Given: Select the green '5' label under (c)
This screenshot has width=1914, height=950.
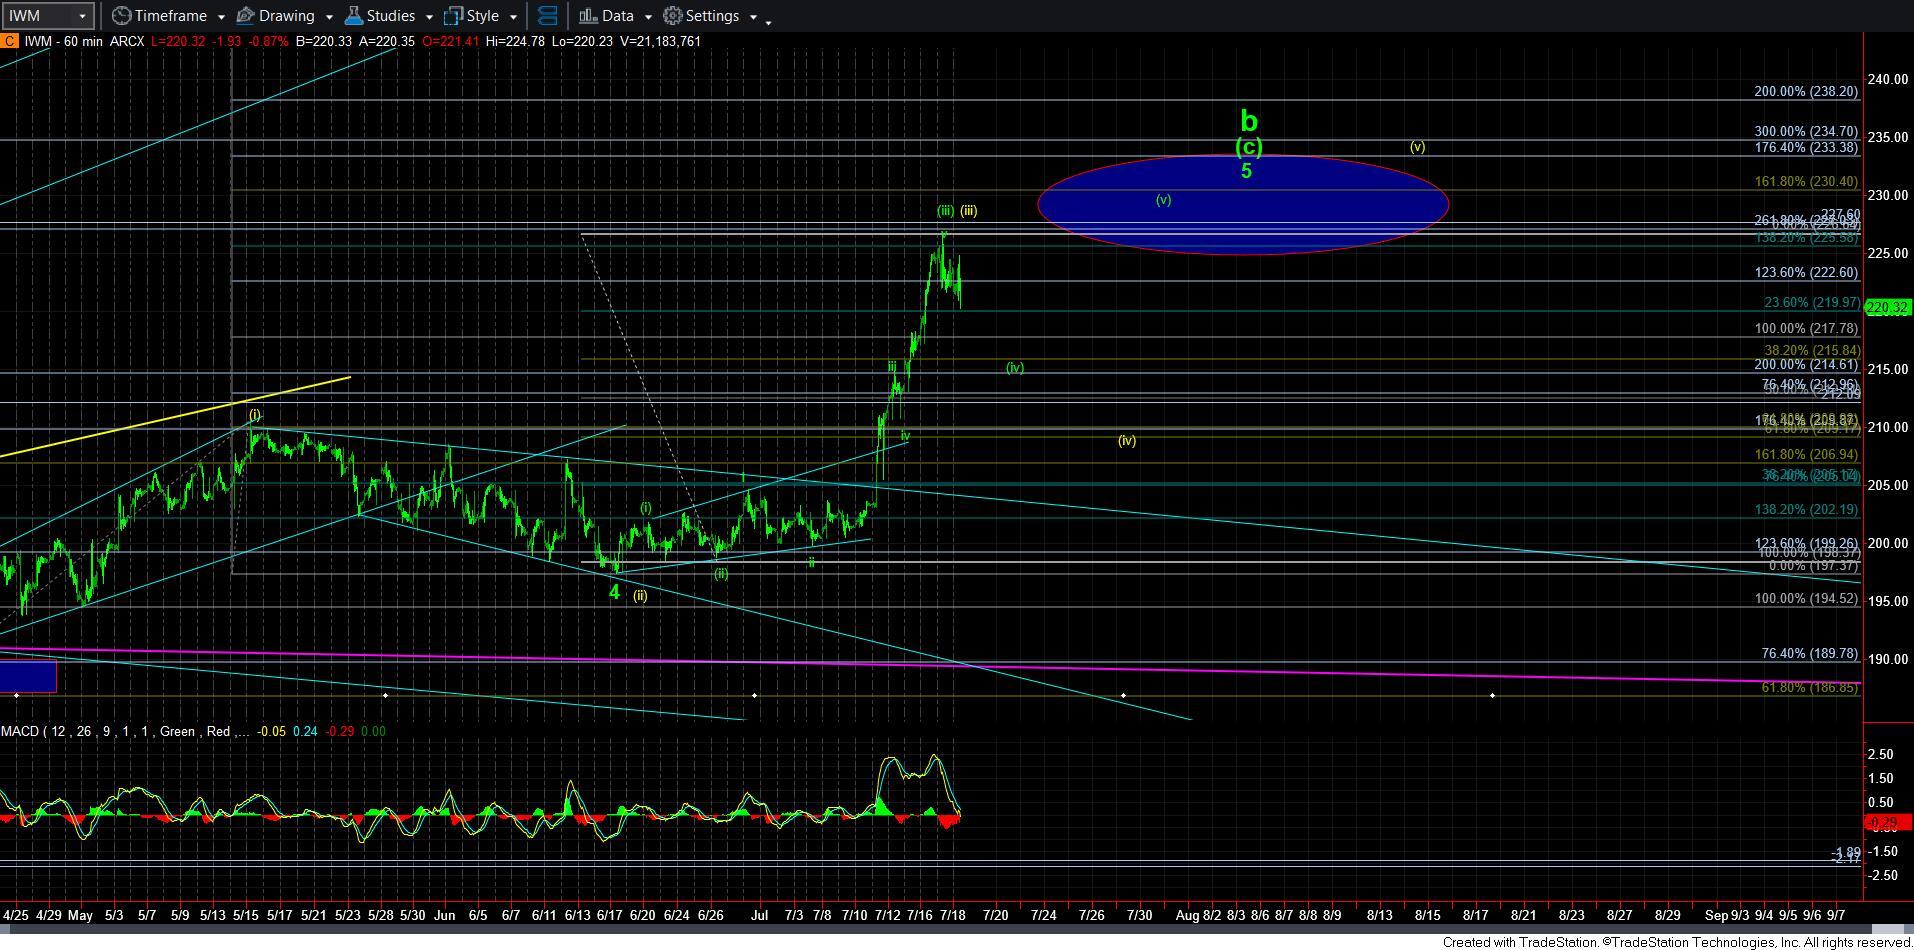Looking at the screenshot, I should coord(1246,171).
